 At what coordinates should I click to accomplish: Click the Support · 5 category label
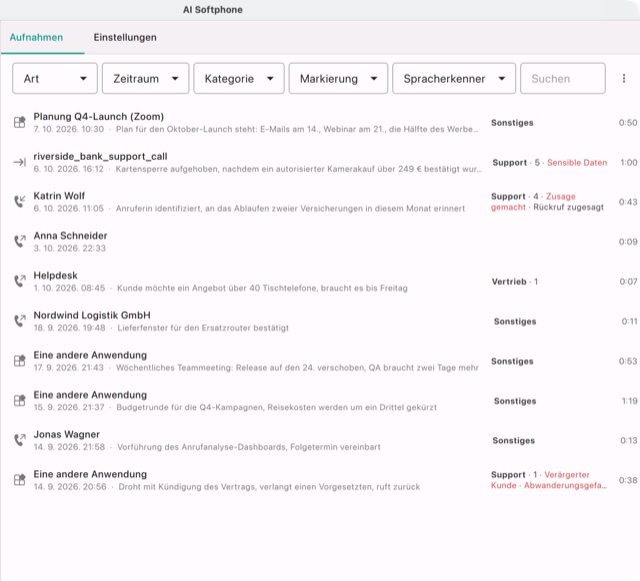(x=516, y=163)
